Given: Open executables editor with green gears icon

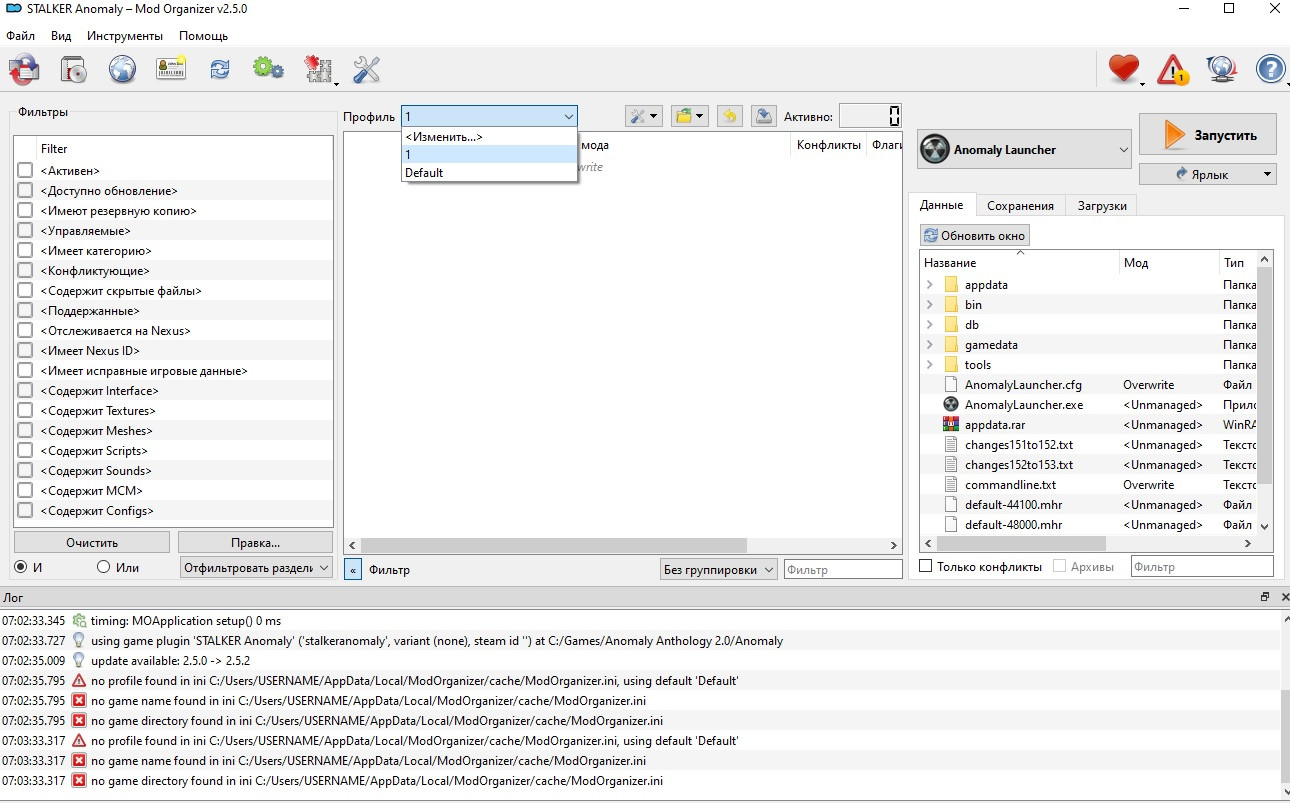Looking at the screenshot, I should (267, 69).
